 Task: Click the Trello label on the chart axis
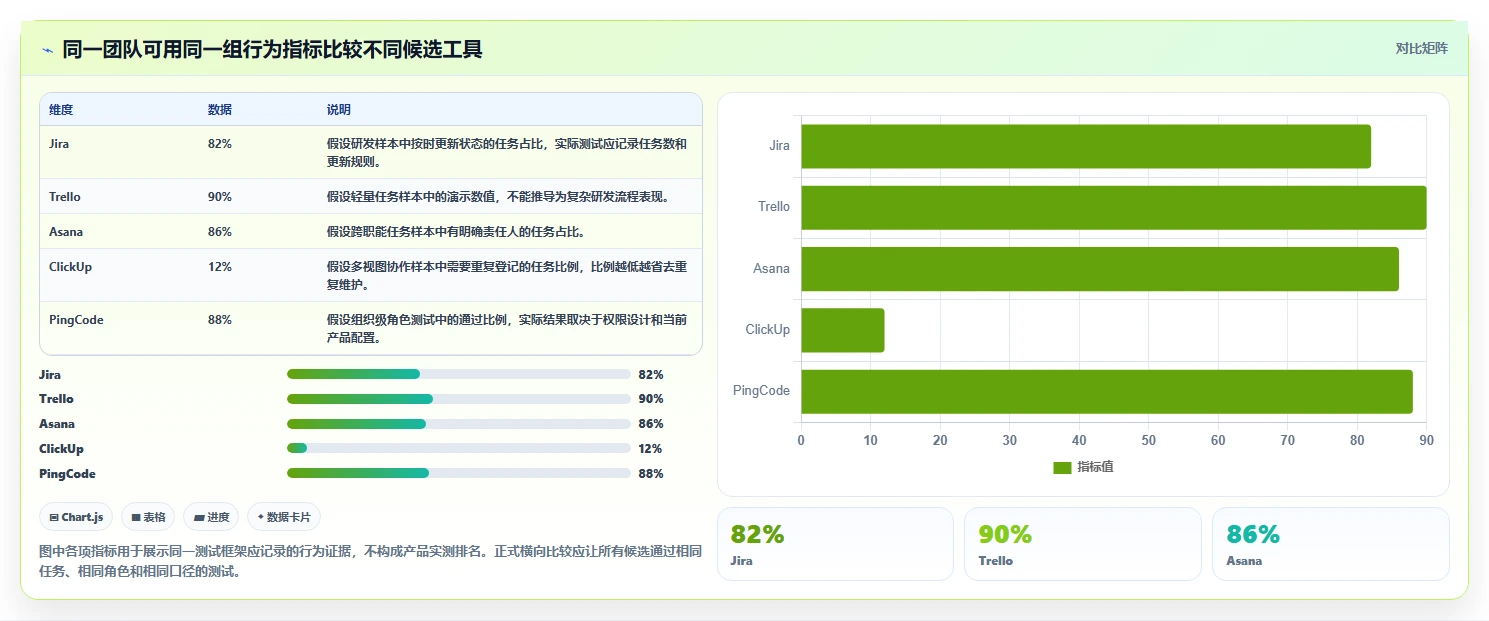coord(774,207)
